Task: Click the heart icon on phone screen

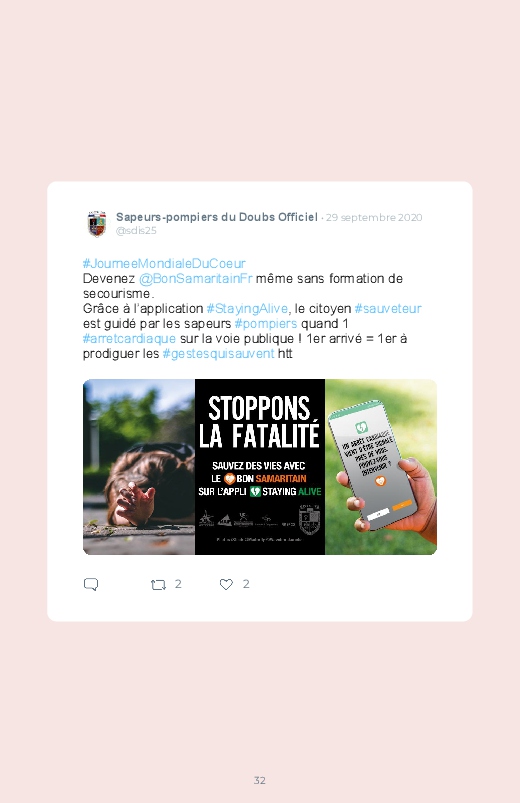Action: pyautogui.click(x=380, y=481)
